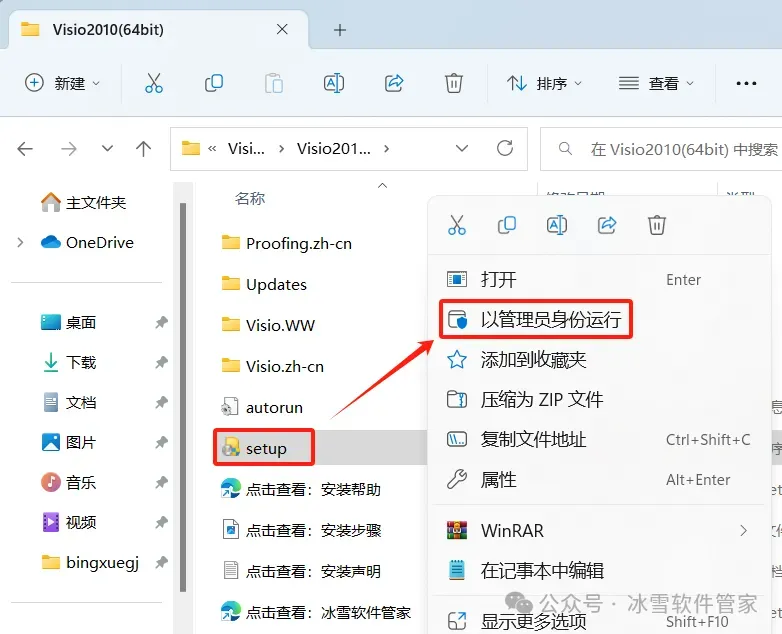This screenshot has width=782, height=634.
Task: Click the search magnifier icon
Action: [565, 149]
